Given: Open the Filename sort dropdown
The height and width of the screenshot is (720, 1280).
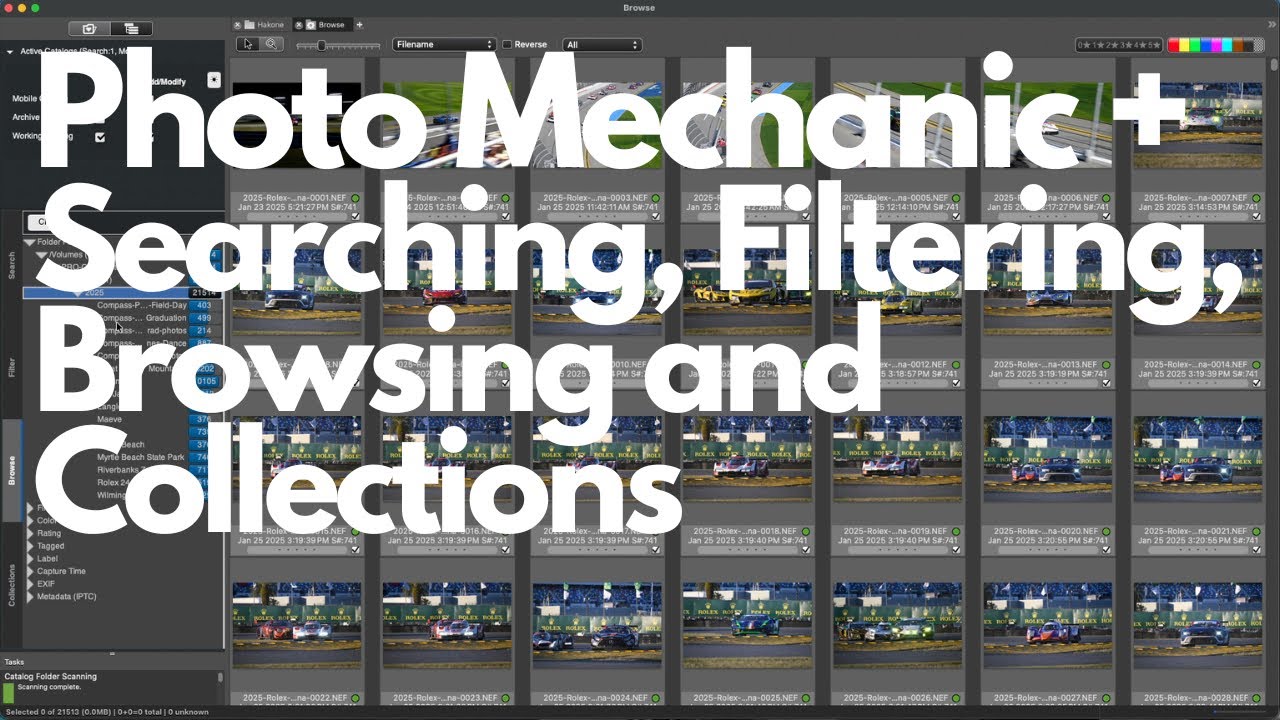Looking at the screenshot, I should (x=444, y=45).
